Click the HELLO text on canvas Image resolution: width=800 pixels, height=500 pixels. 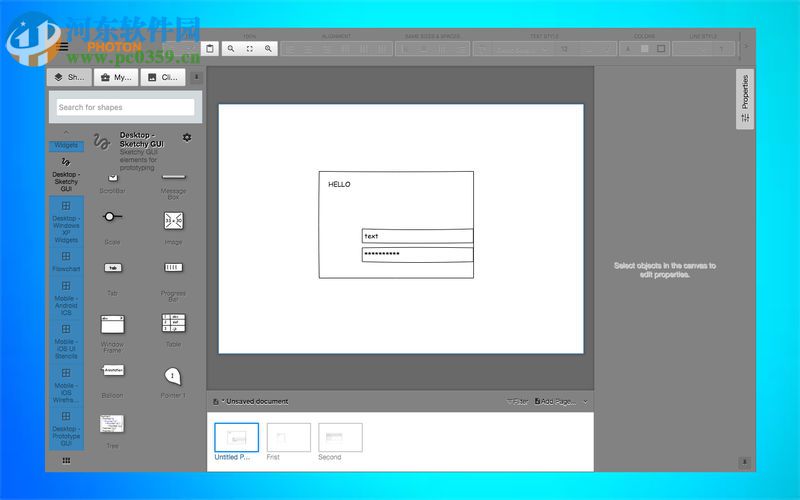[339, 185]
